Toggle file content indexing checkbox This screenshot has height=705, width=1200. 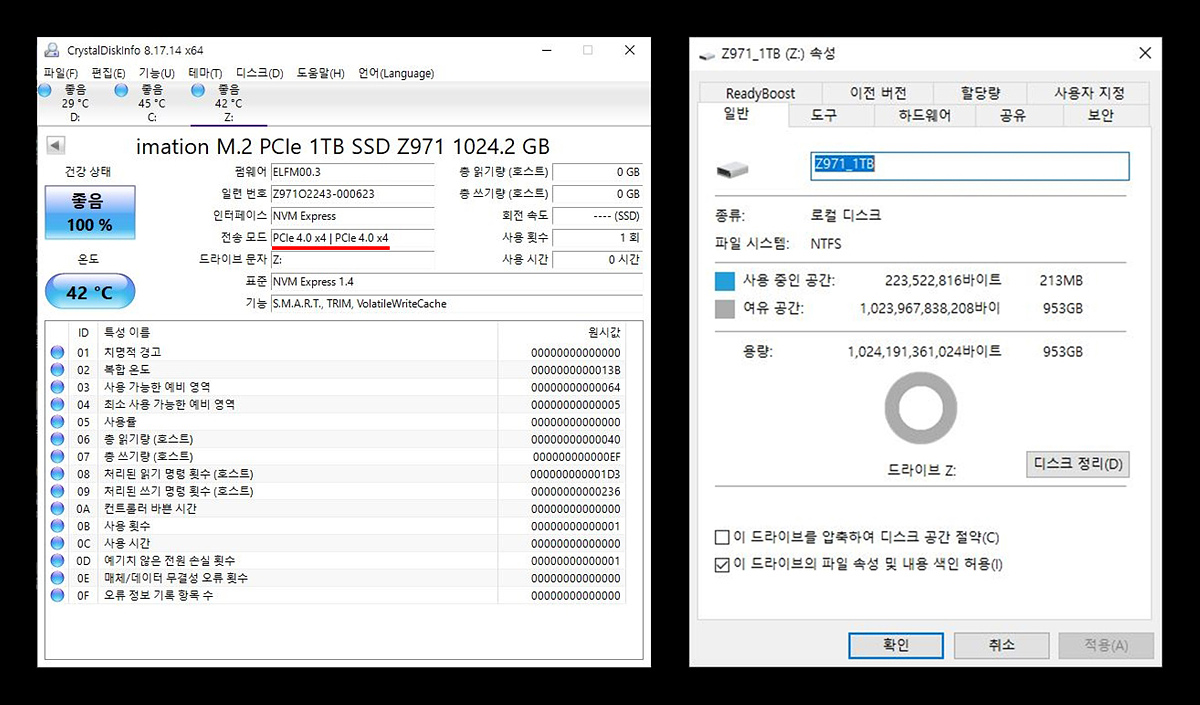[x=722, y=565]
